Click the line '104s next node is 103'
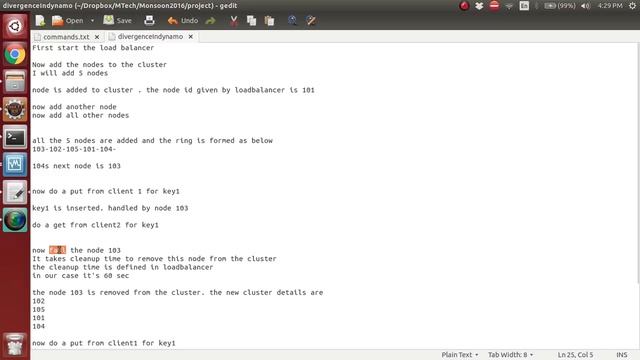This screenshot has height=360, width=640. click(x=76, y=166)
